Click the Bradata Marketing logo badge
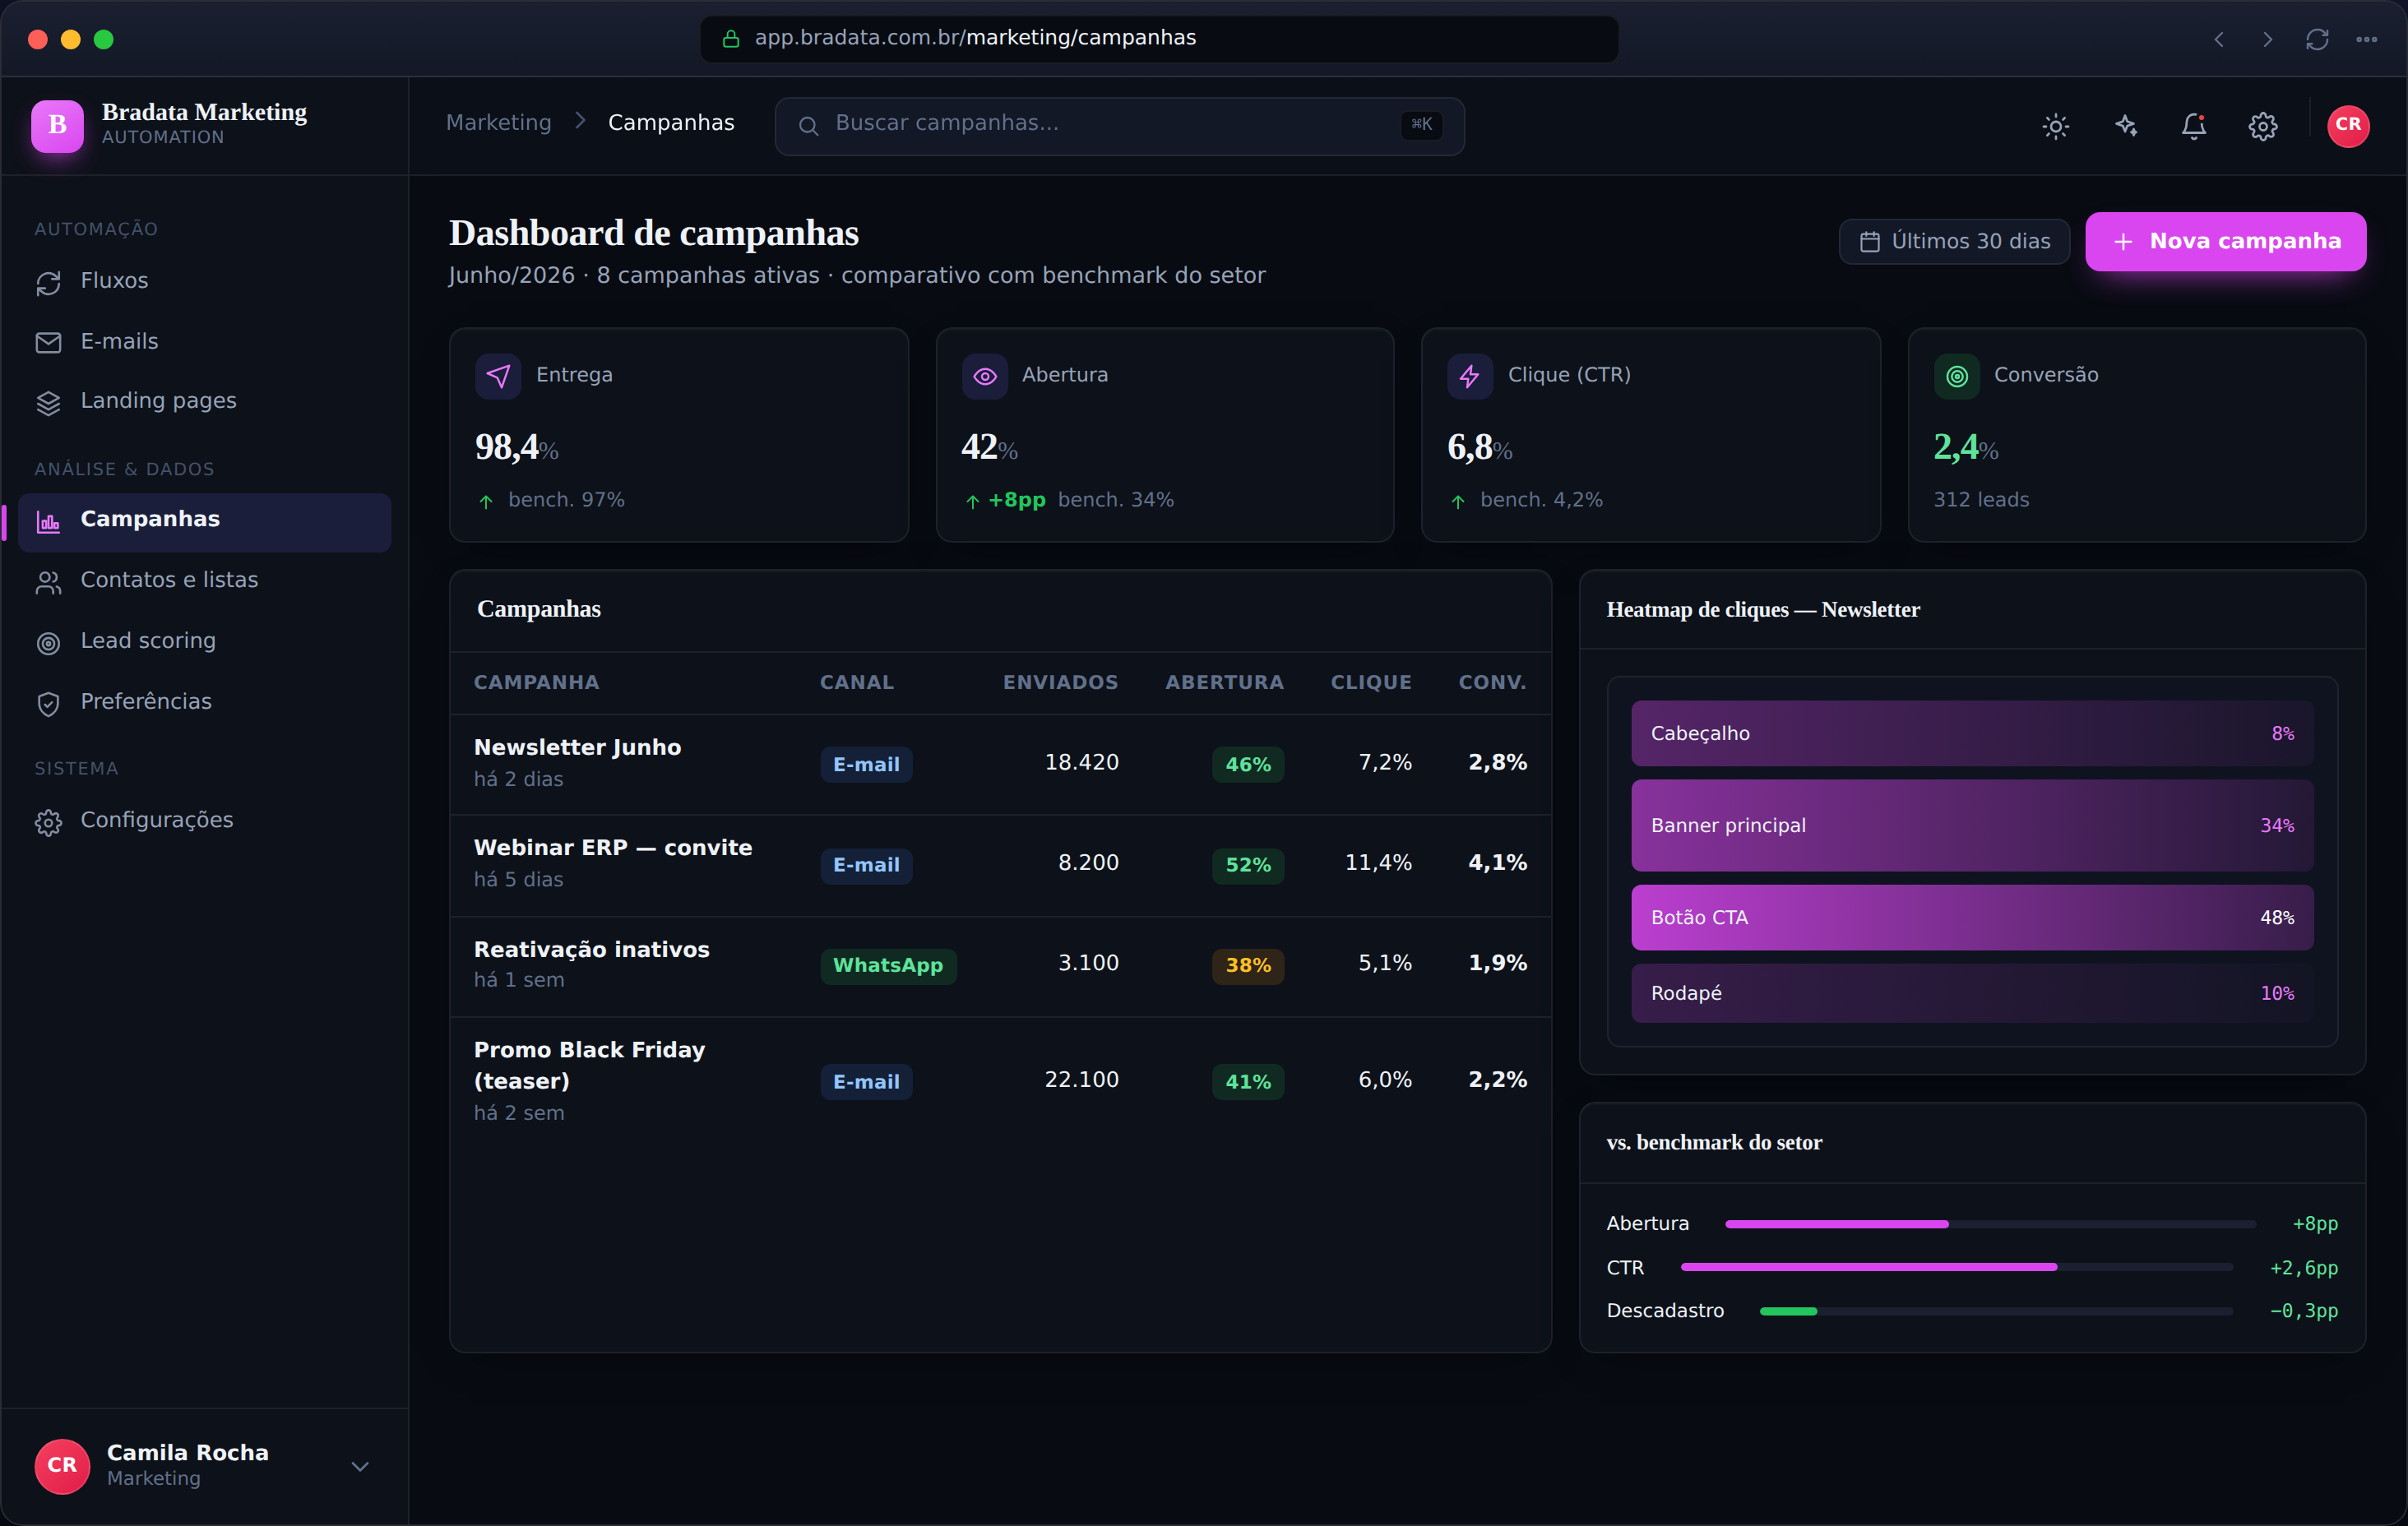Screen dimensions: 2408x1526 (57, 125)
